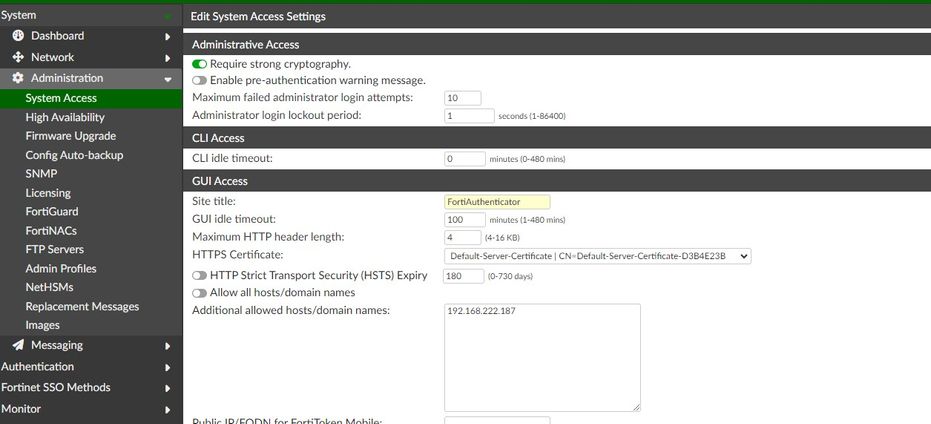The height and width of the screenshot is (424, 931).
Task: Expand the Network submenu arrow
Action: [168, 58]
